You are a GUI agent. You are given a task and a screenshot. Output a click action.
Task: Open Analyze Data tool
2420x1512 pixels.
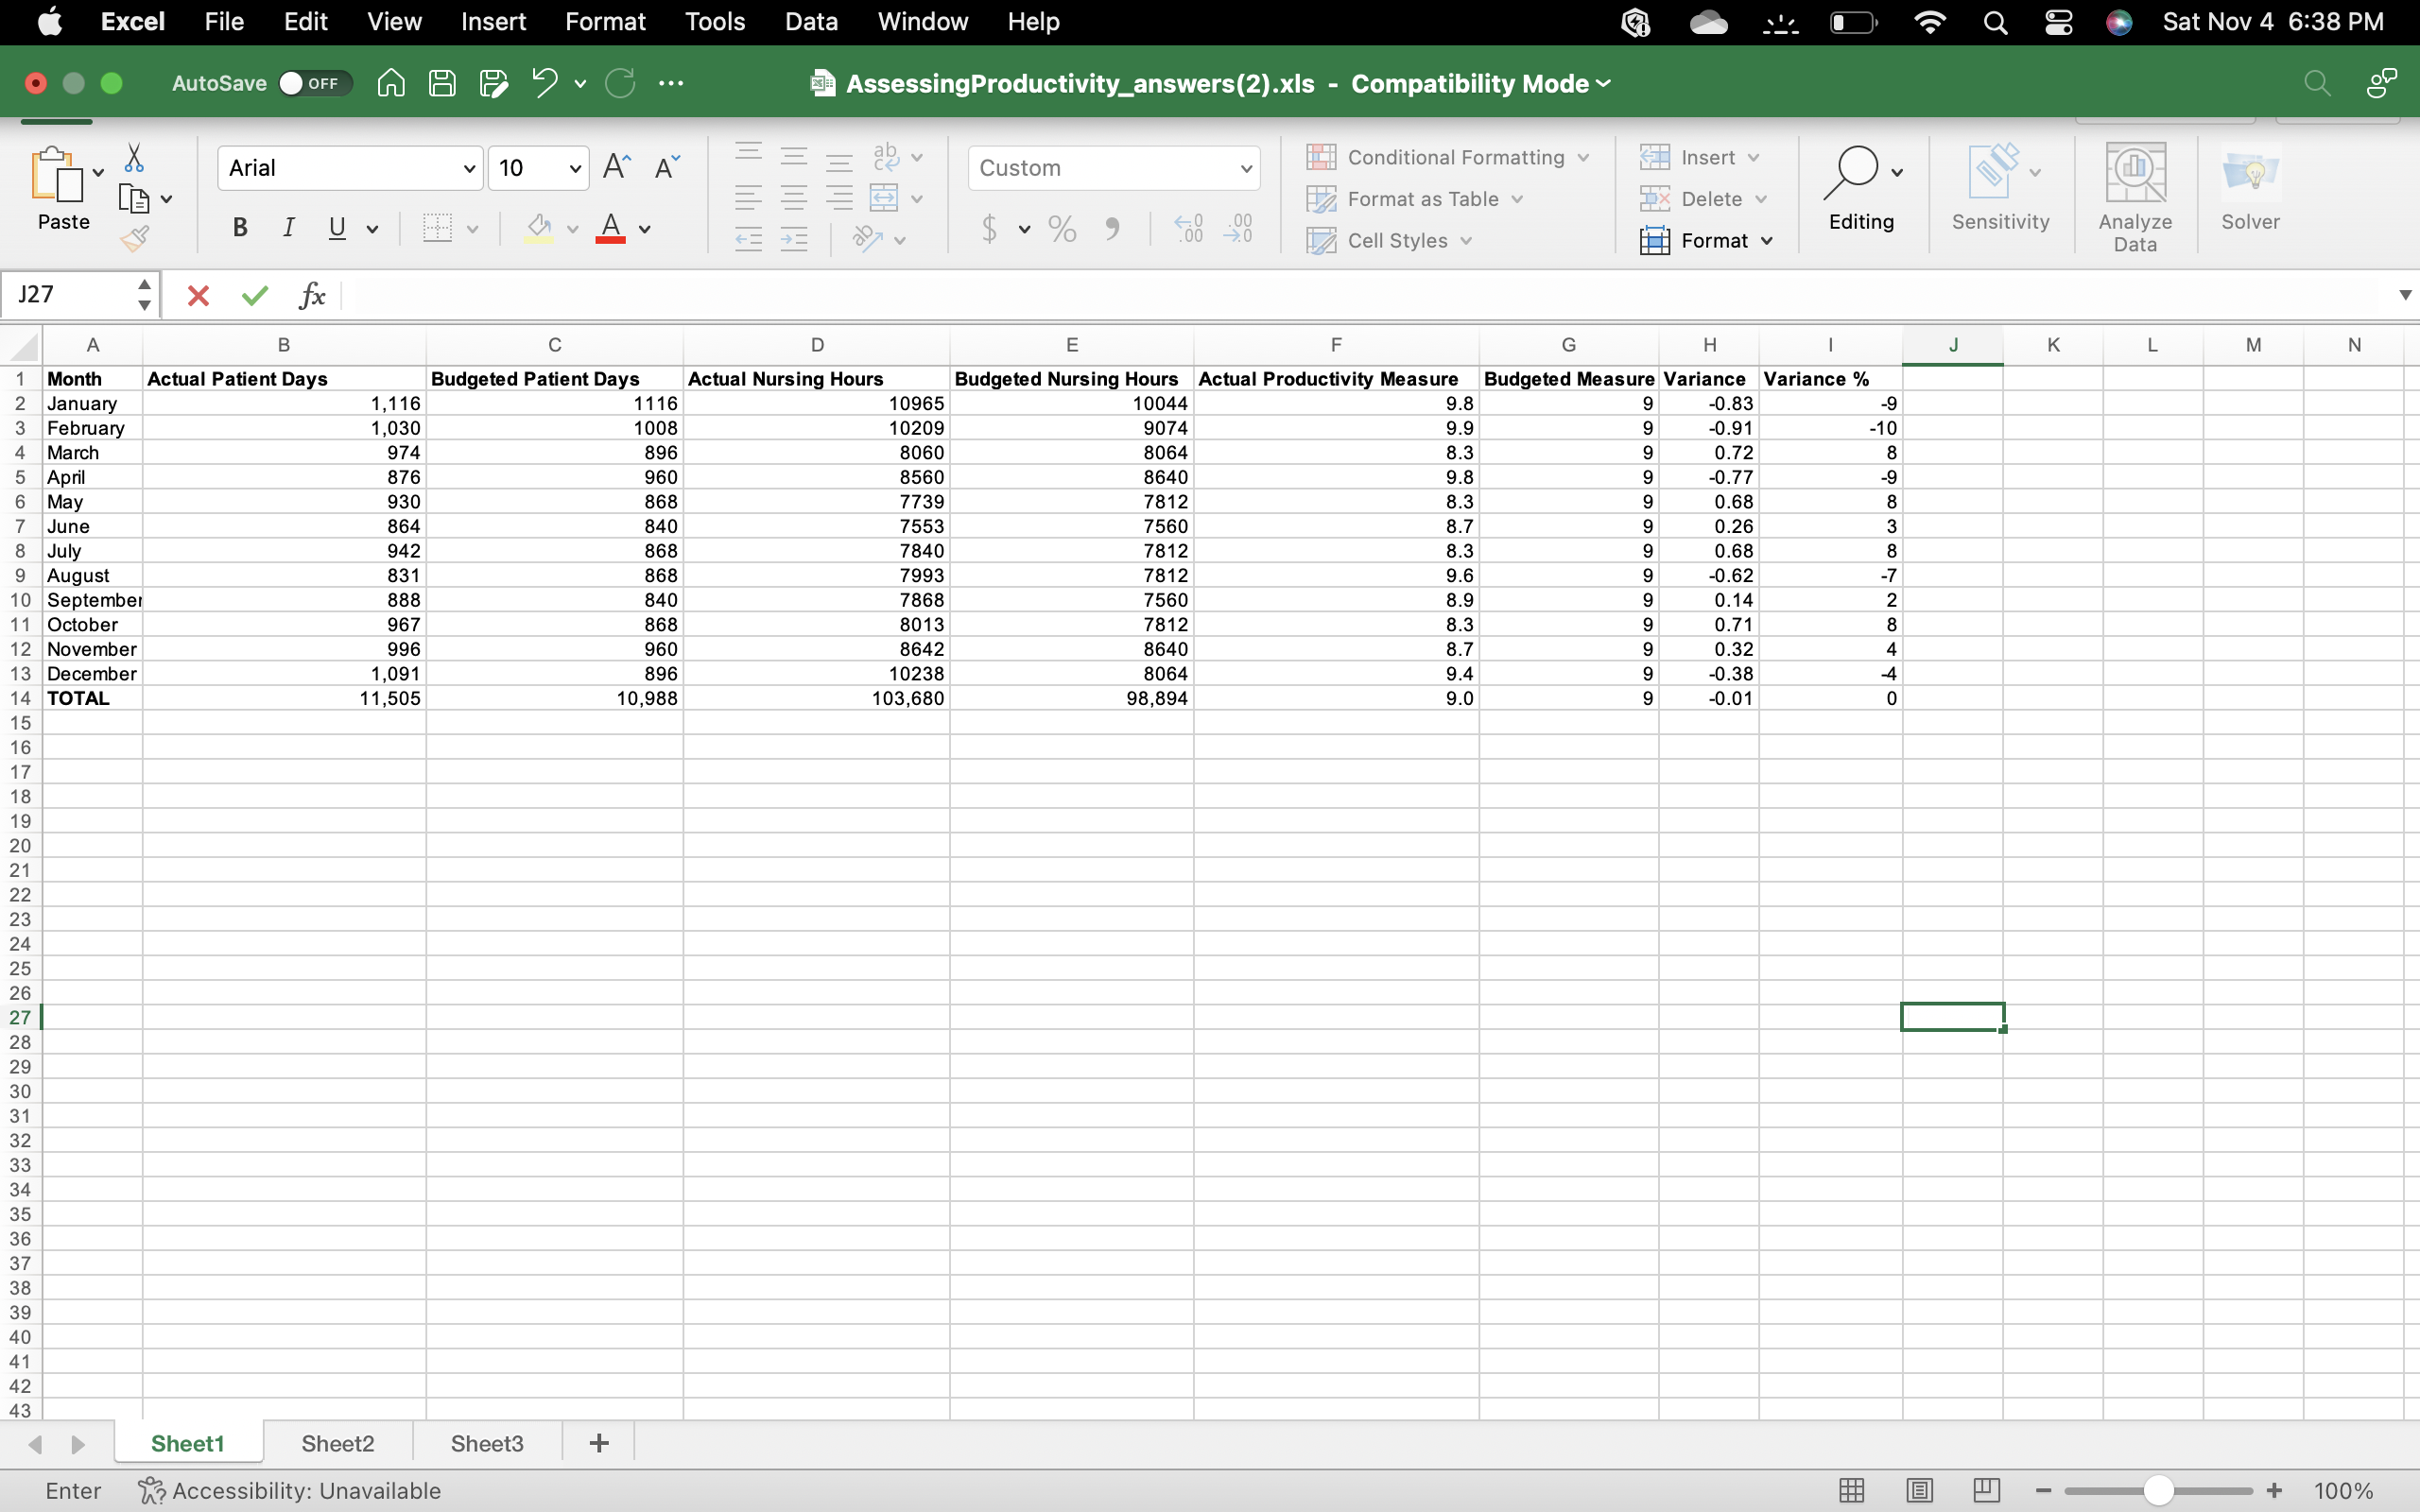(x=2134, y=197)
